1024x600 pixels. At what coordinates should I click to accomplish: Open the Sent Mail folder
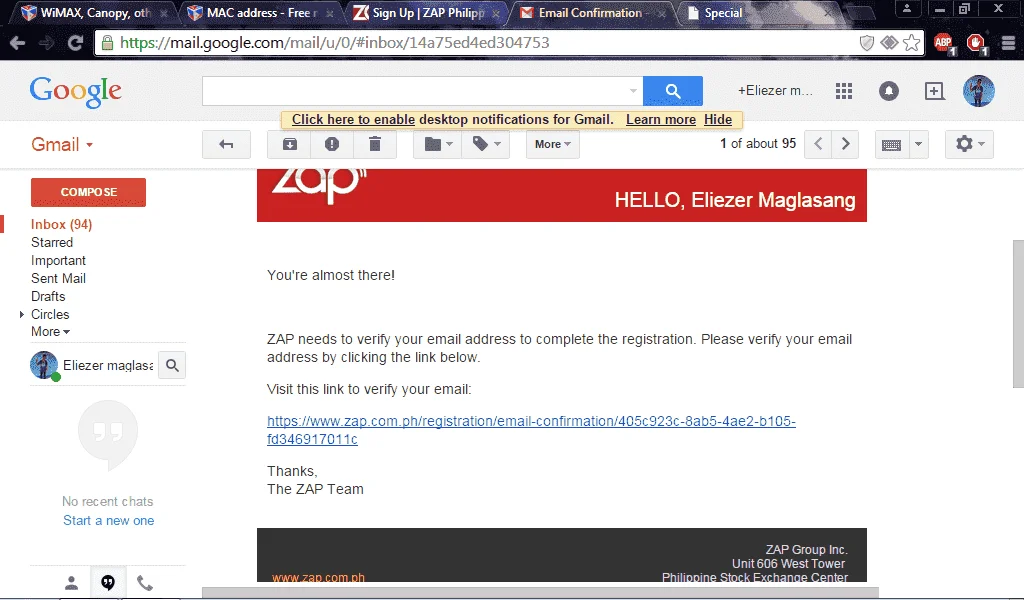[58, 278]
